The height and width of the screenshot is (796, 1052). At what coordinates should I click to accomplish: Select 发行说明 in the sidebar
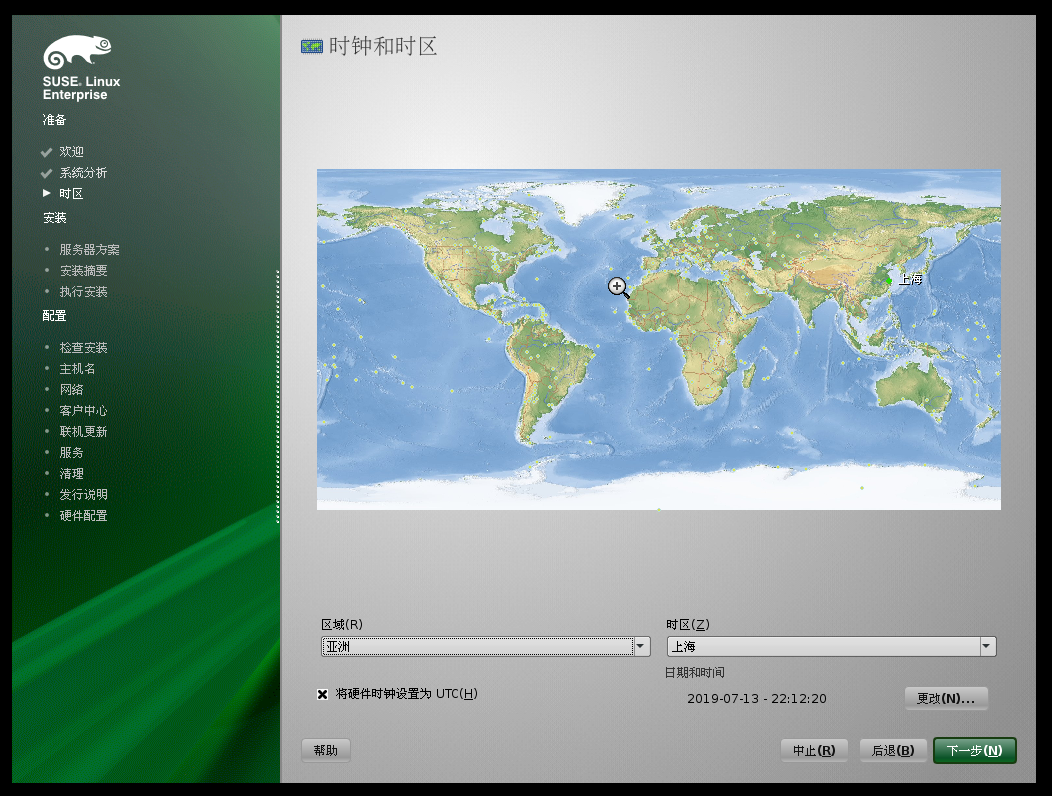click(83, 494)
